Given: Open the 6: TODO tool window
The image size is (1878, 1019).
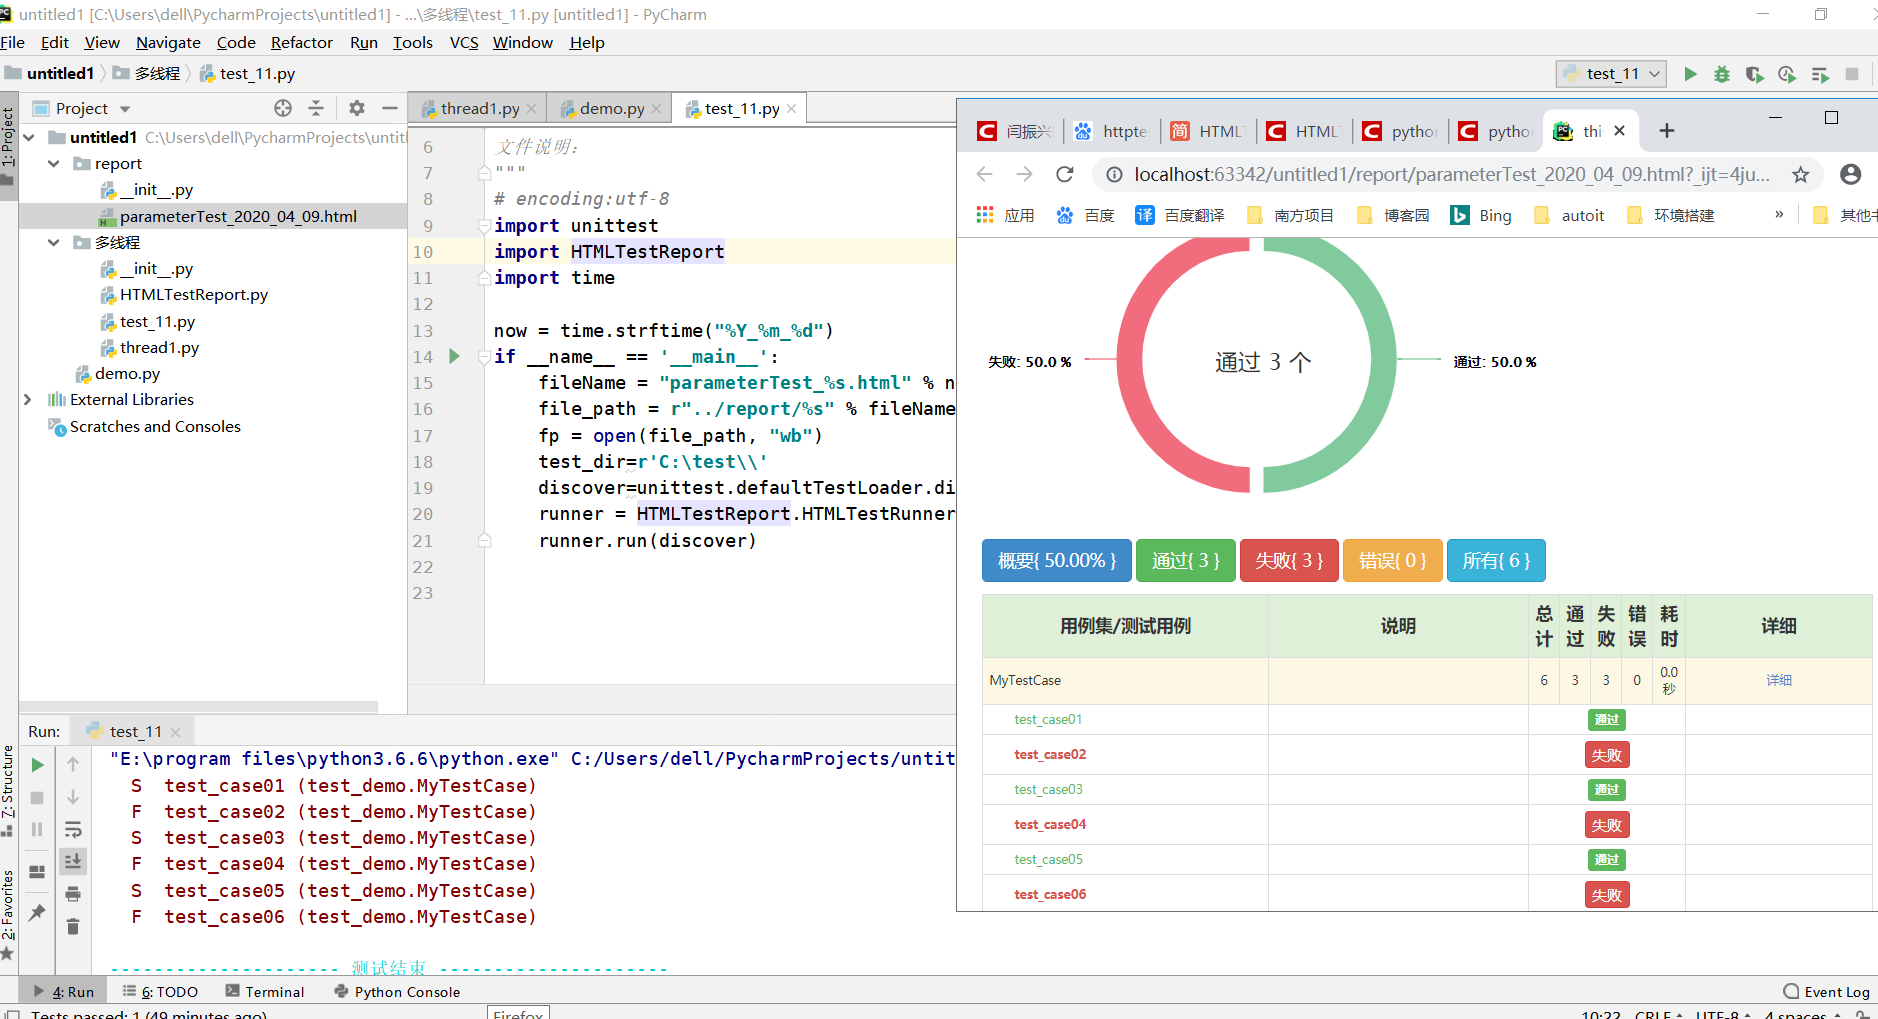Looking at the screenshot, I should (x=160, y=991).
